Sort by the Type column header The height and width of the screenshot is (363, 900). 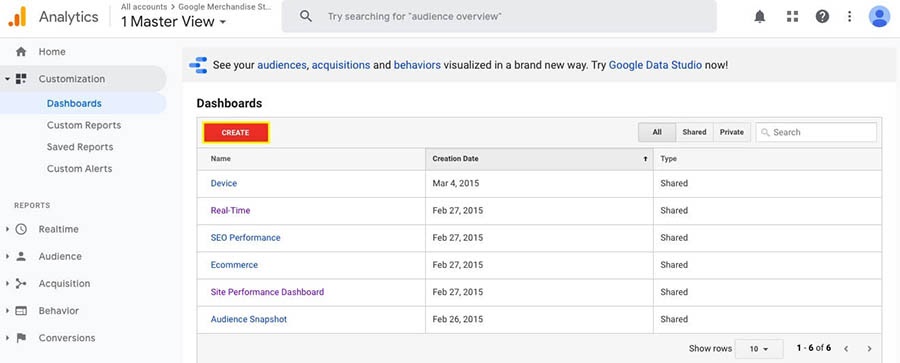(x=767, y=159)
